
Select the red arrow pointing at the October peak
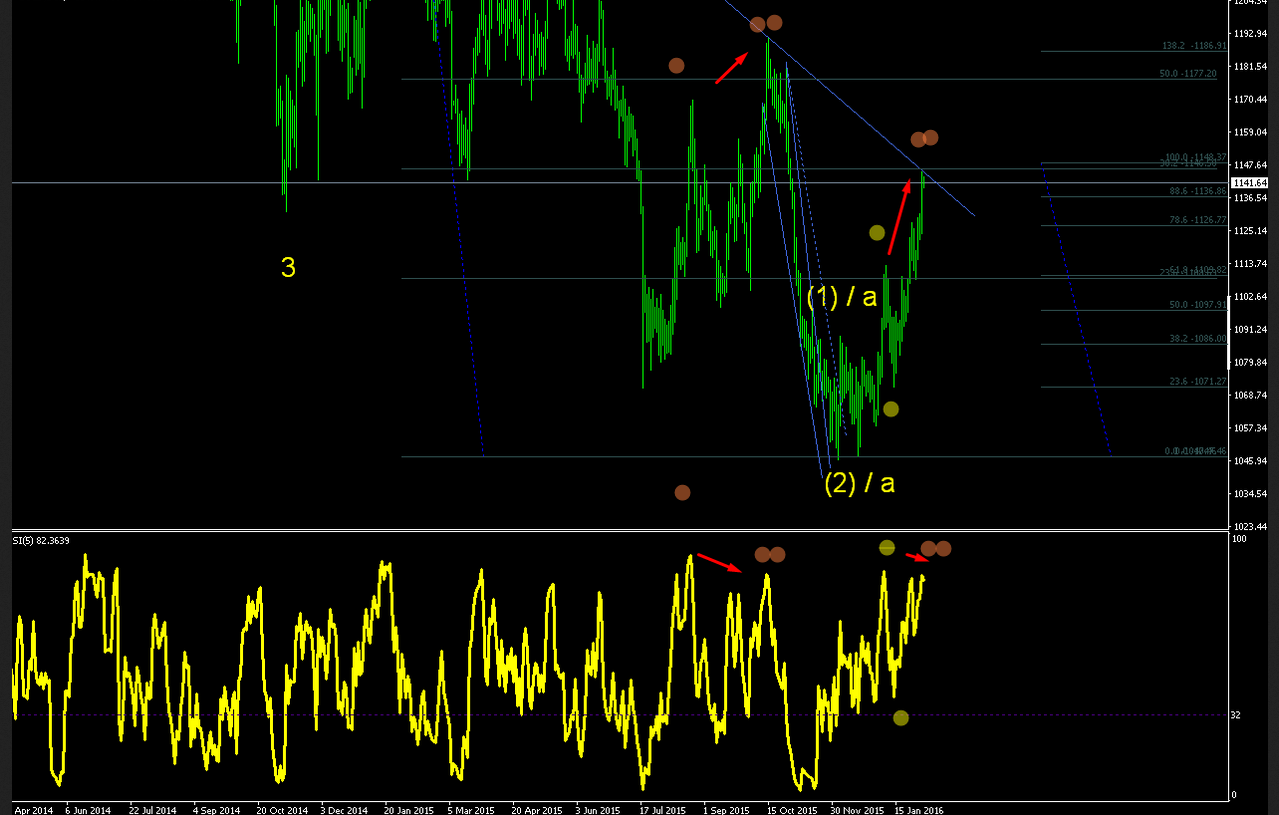pyautogui.click(x=732, y=68)
